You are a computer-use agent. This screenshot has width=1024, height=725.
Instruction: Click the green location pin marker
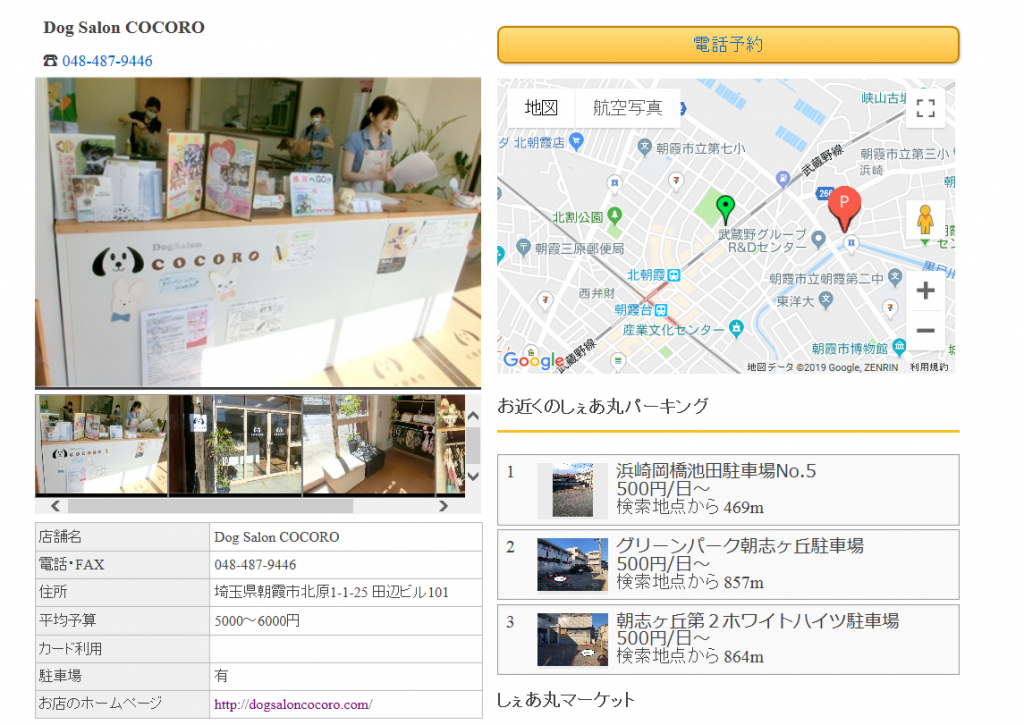point(725,209)
